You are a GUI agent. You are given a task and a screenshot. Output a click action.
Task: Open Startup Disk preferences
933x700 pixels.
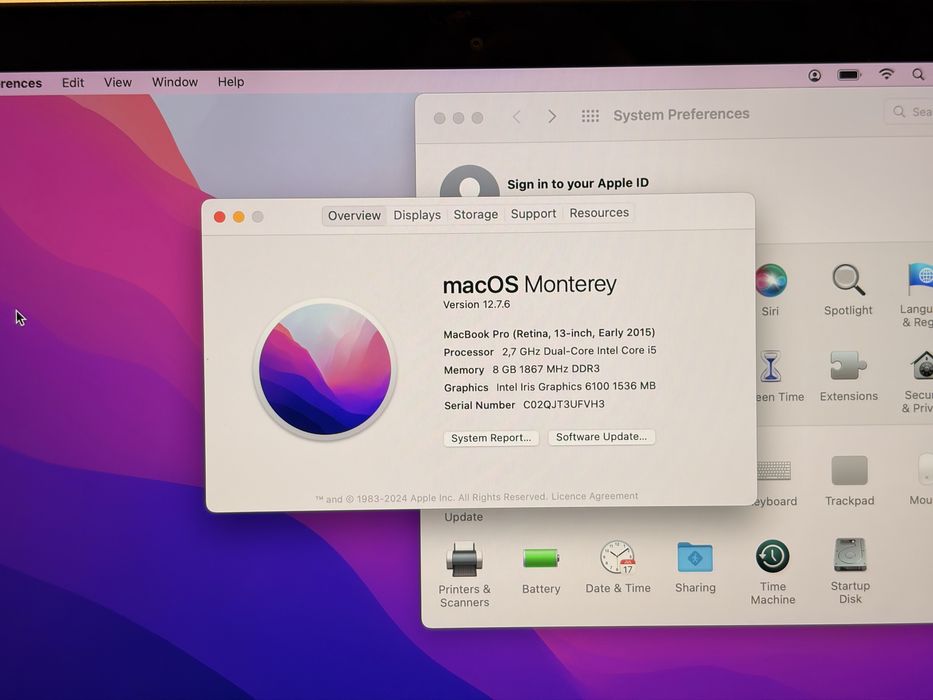pos(850,555)
